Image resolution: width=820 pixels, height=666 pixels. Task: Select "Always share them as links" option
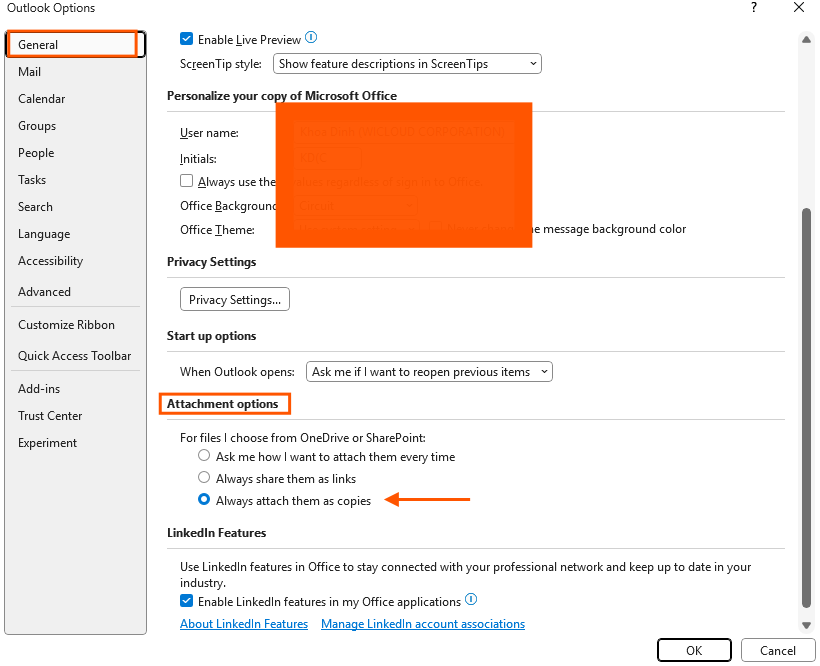coord(204,477)
